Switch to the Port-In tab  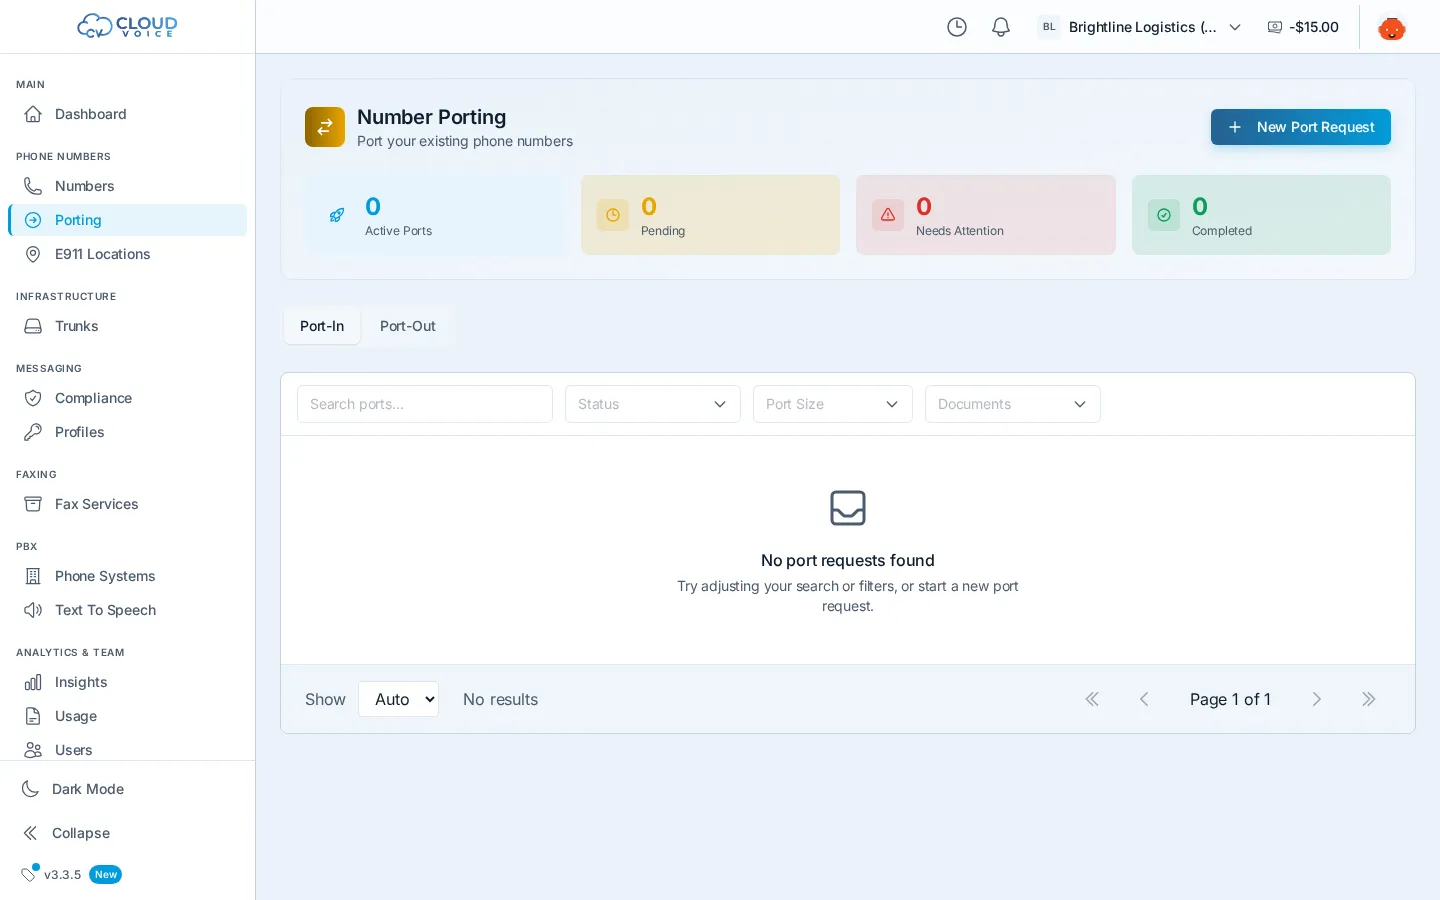coord(322,326)
